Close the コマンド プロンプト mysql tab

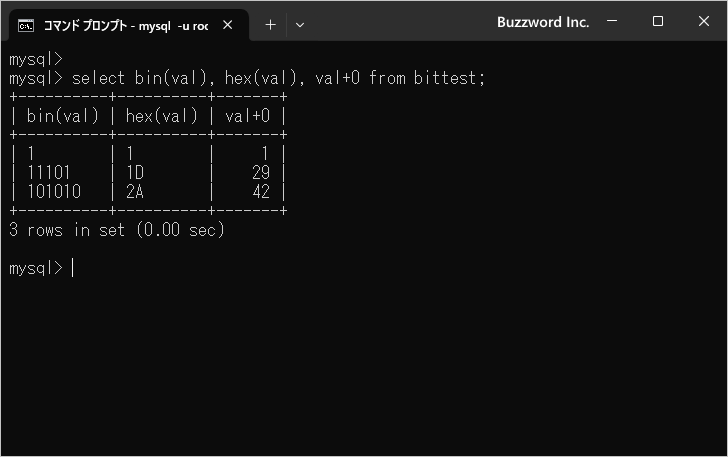[228, 25]
